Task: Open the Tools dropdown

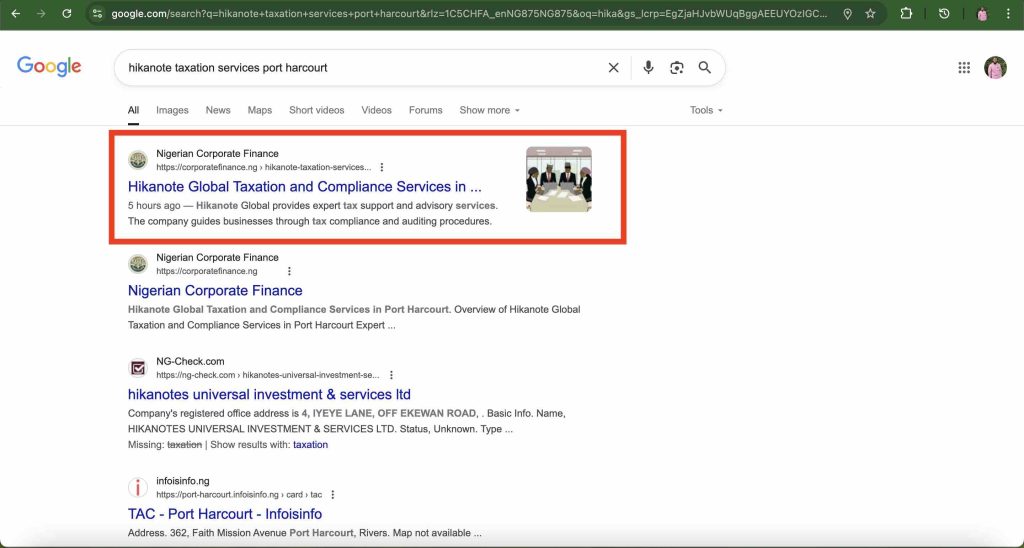Action: point(706,110)
